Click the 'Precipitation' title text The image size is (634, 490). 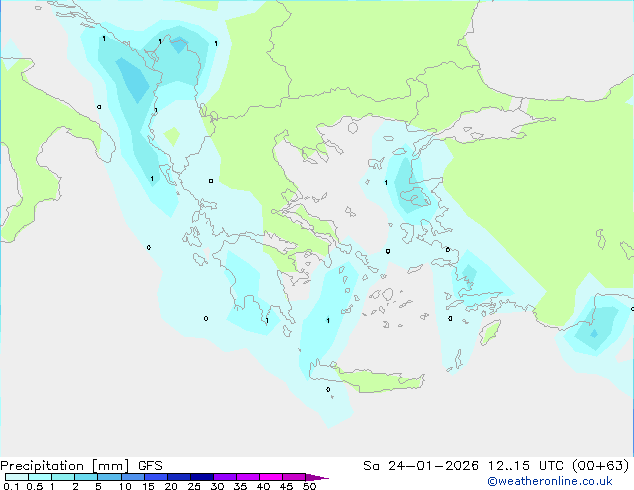coord(42,466)
